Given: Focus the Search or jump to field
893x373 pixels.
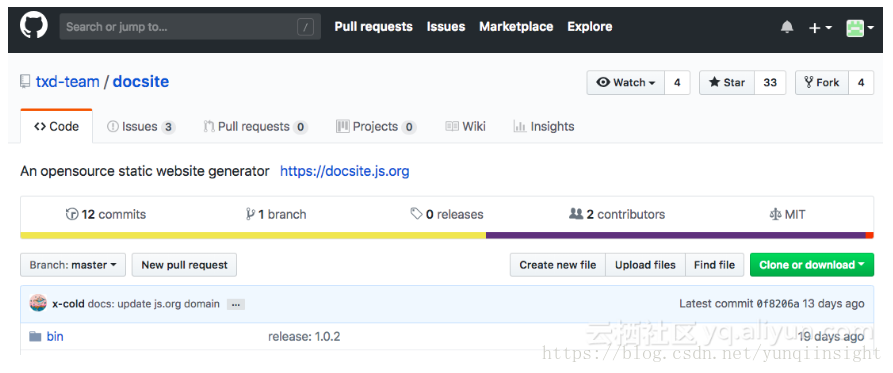Looking at the screenshot, I should [x=190, y=27].
